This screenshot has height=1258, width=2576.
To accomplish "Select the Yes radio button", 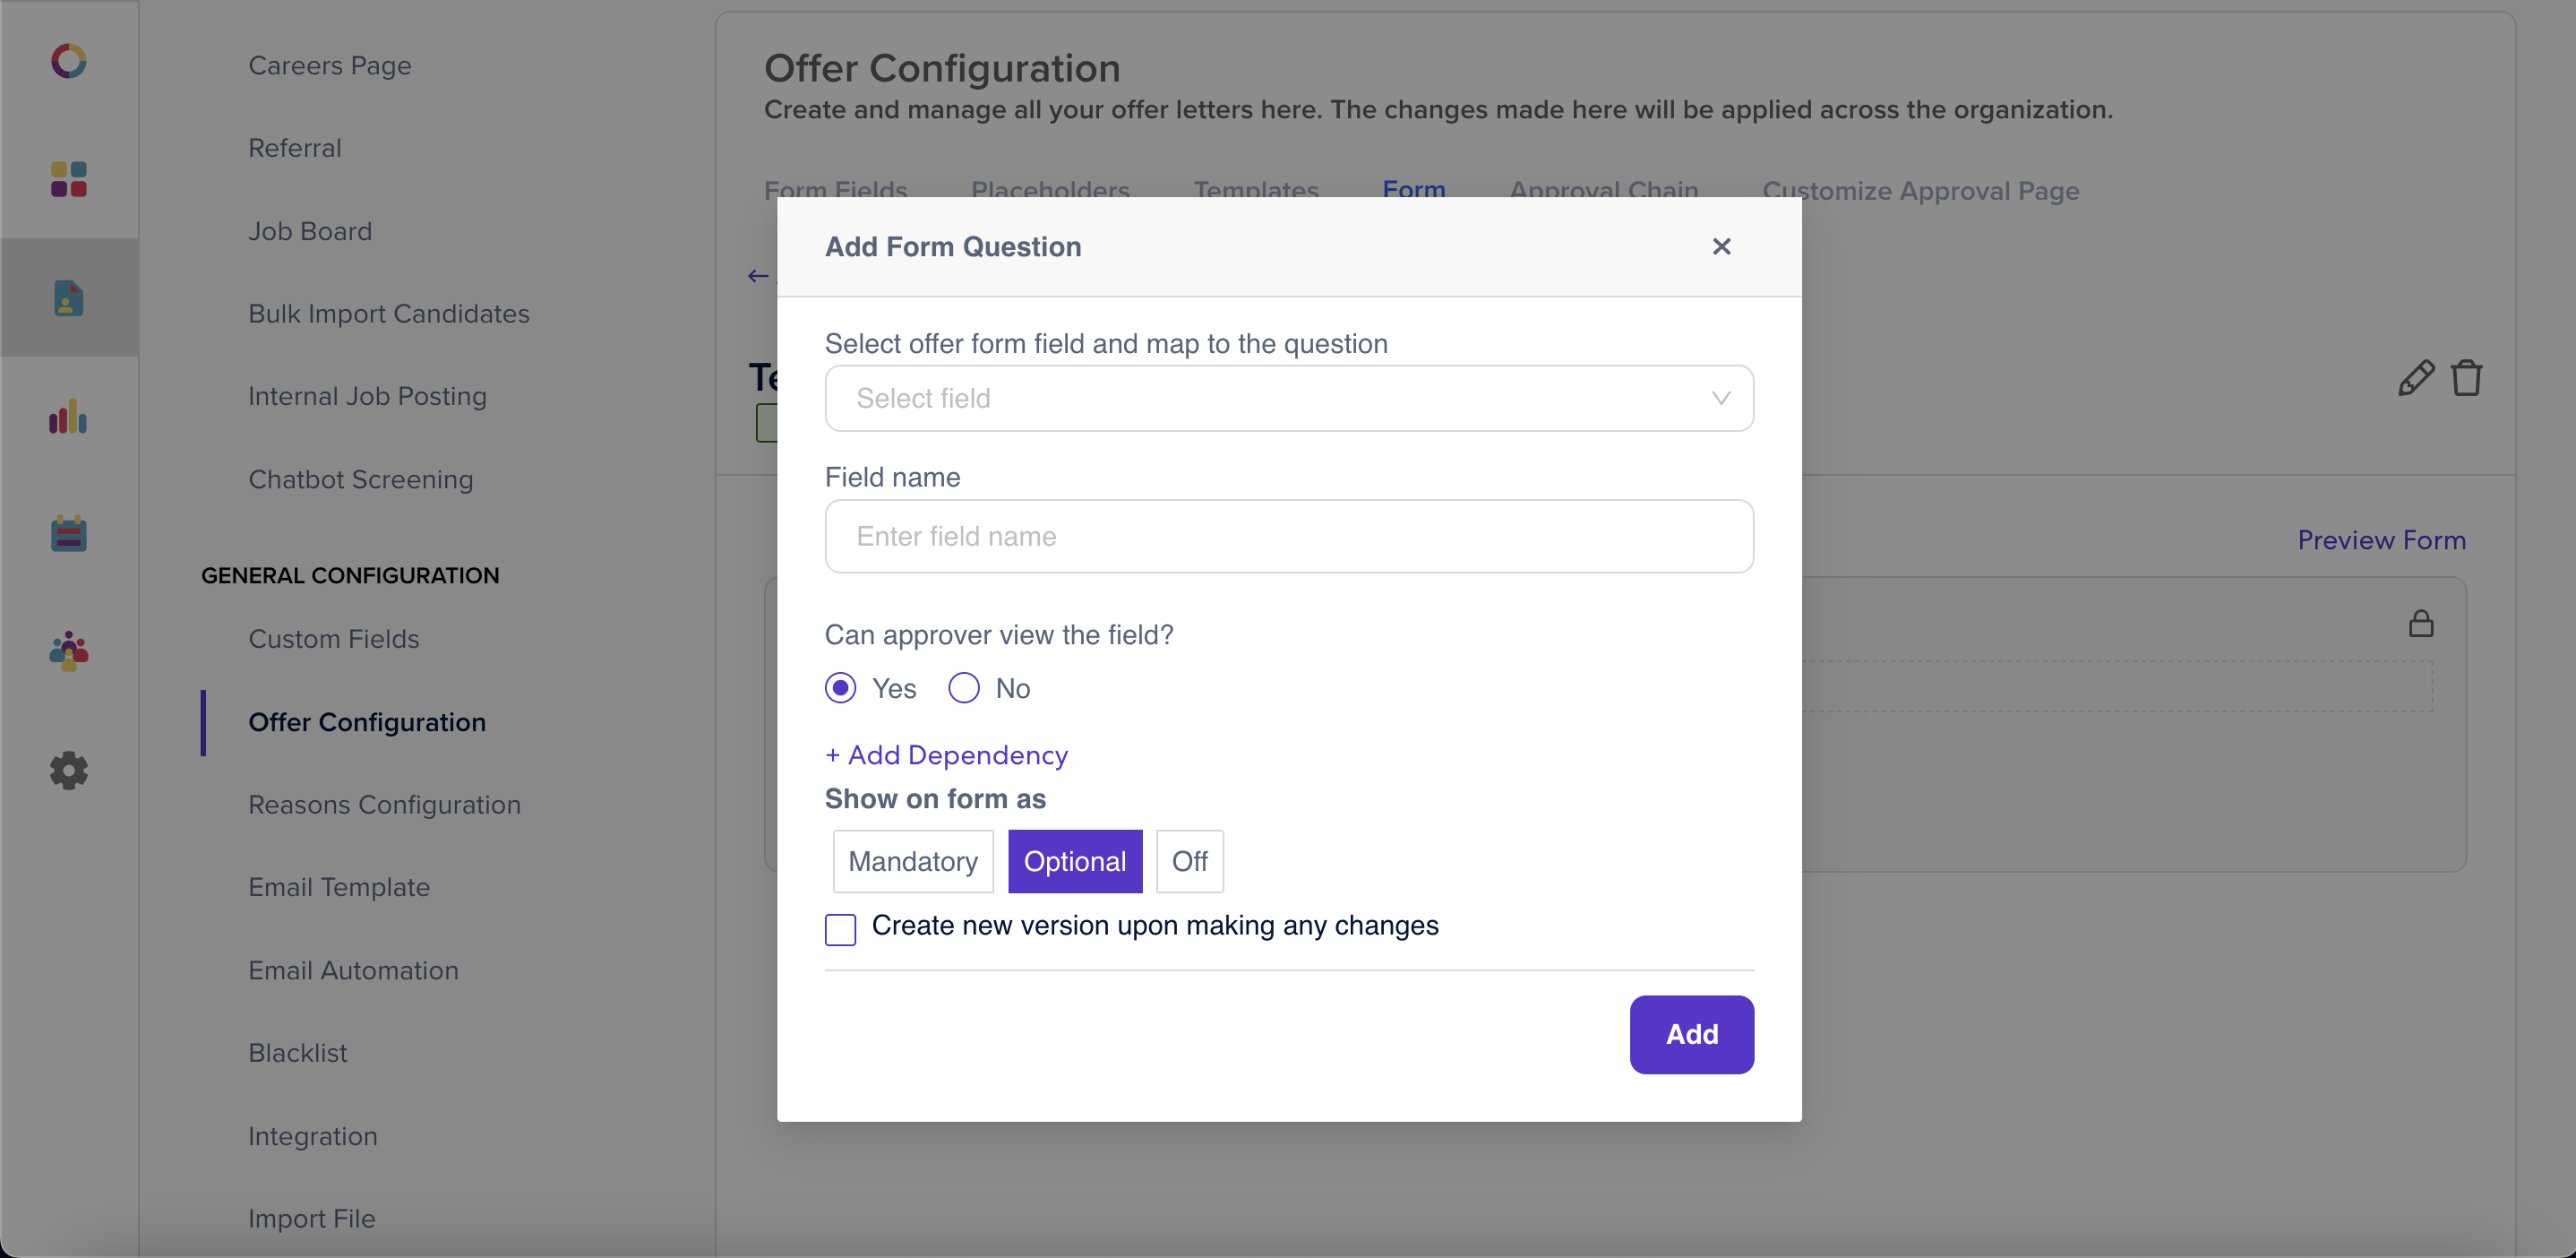I will [841, 688].
